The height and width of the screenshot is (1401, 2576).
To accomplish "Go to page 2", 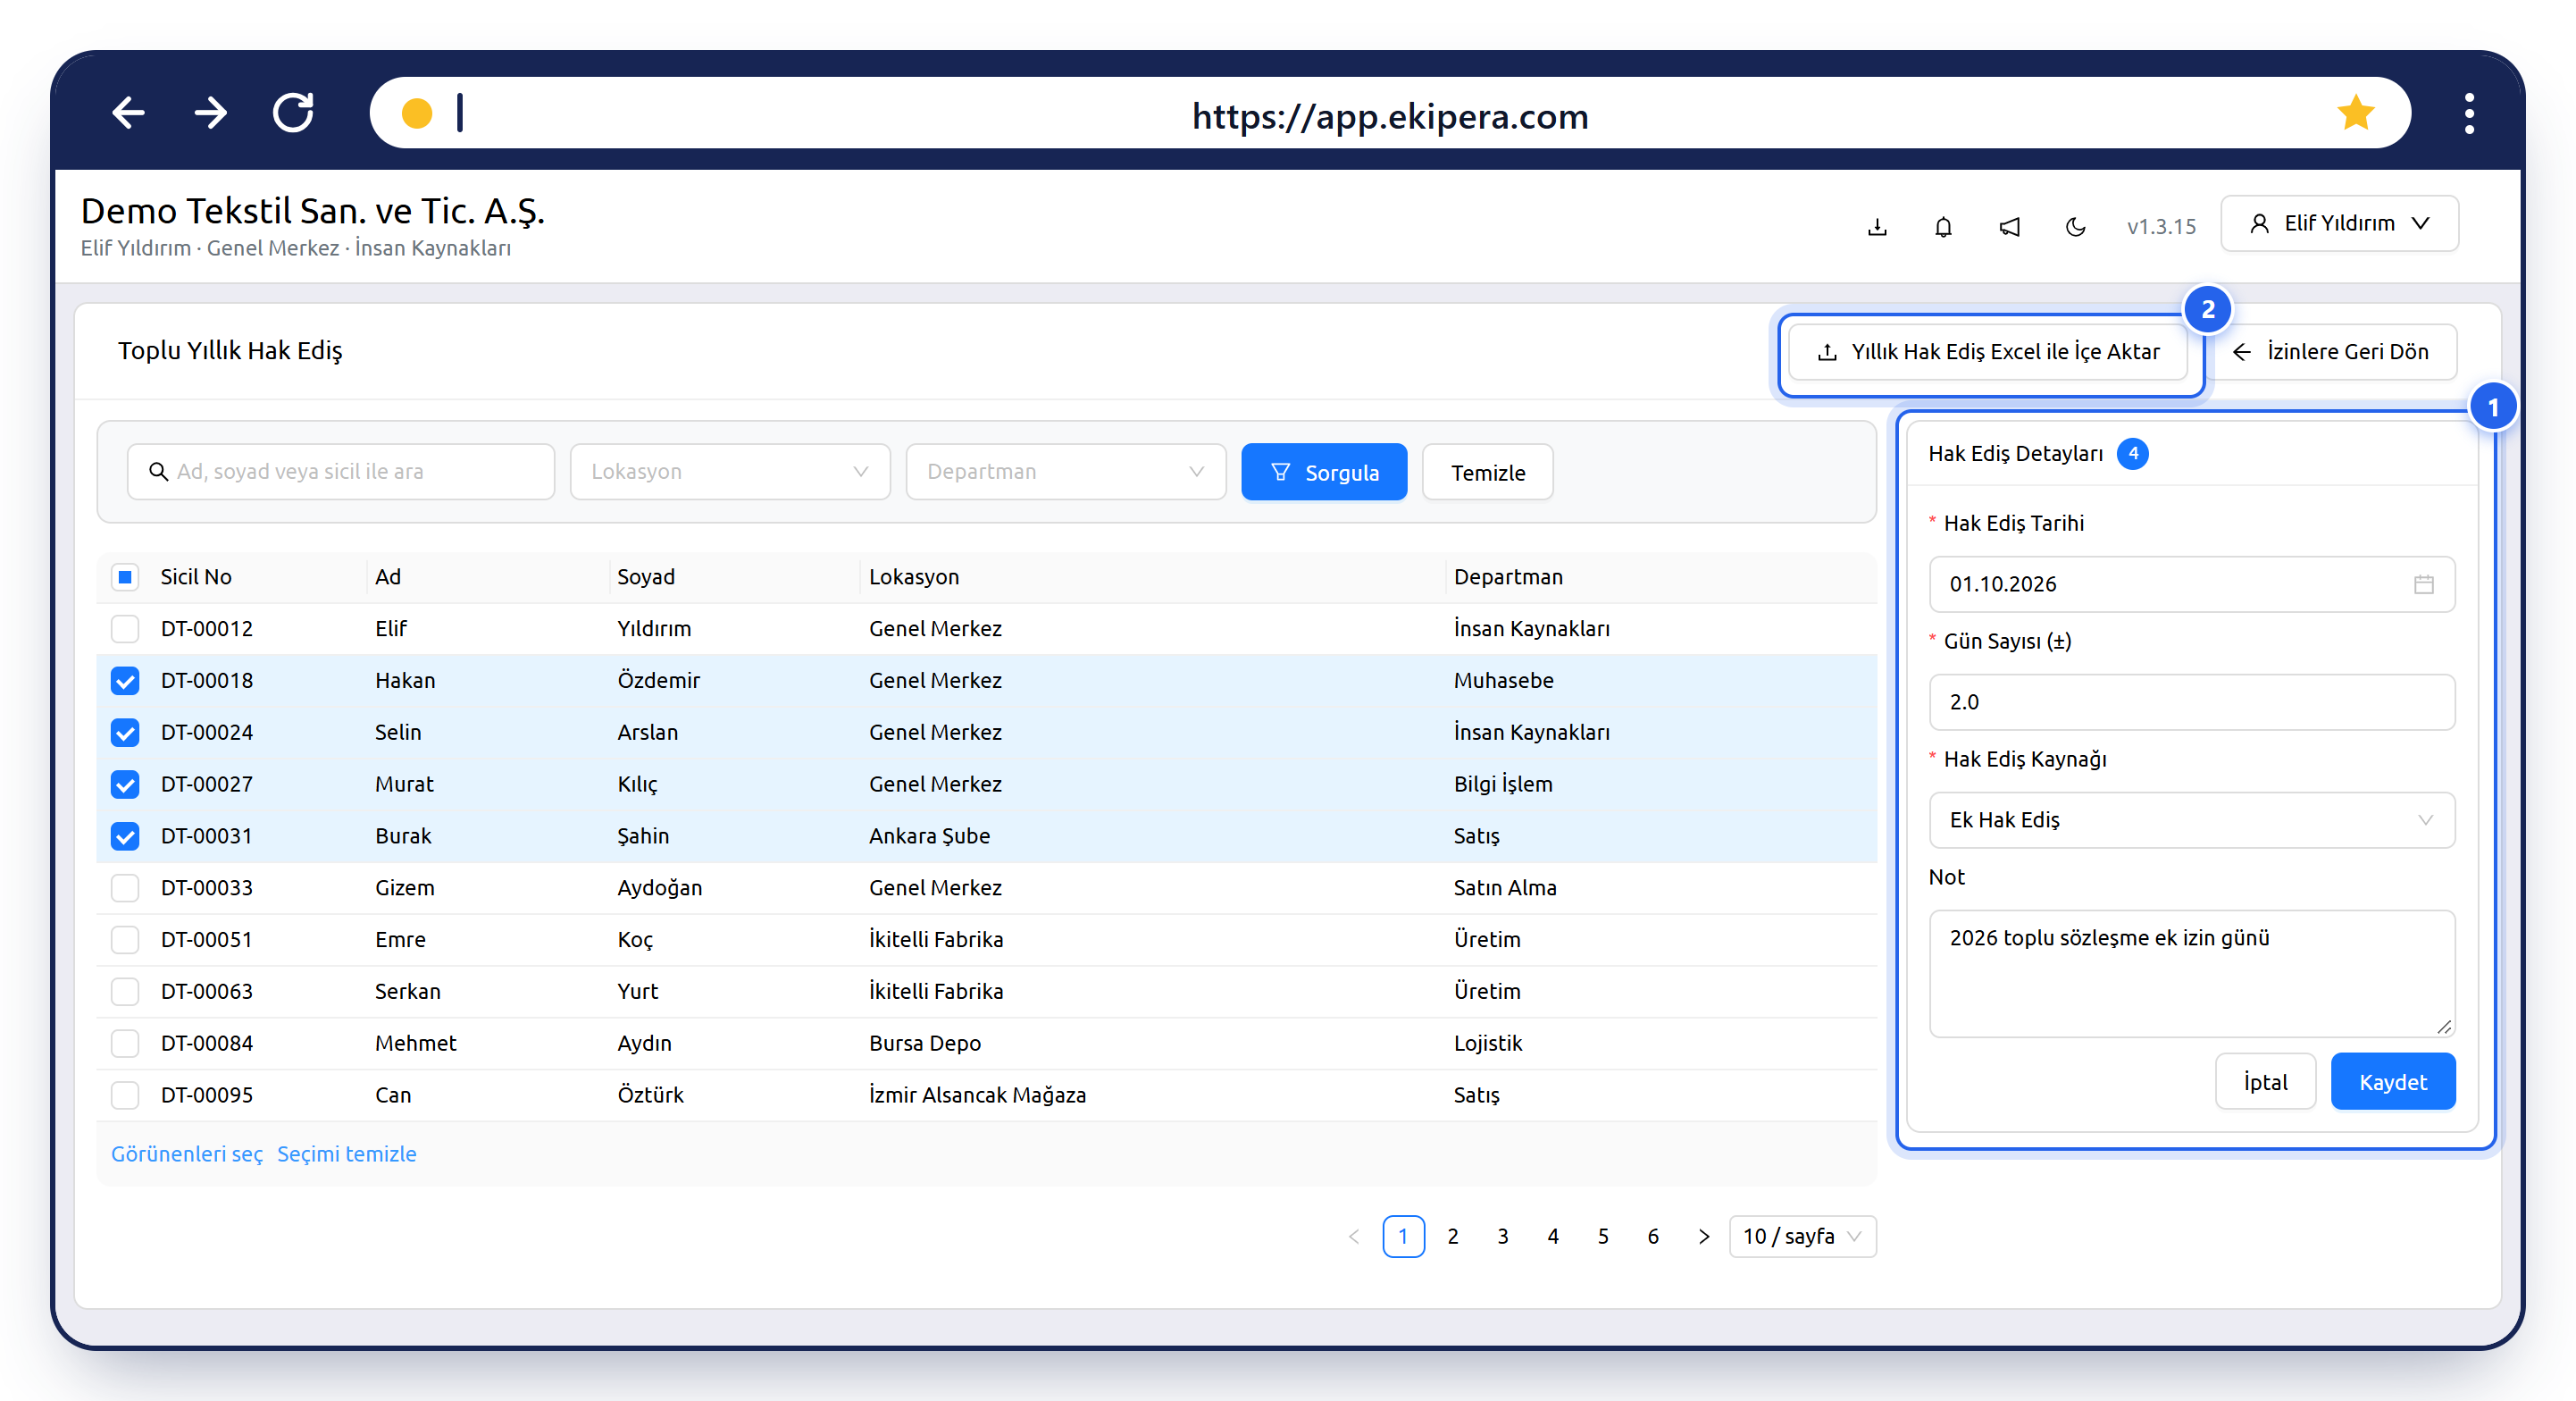I will point(1453,1237).
